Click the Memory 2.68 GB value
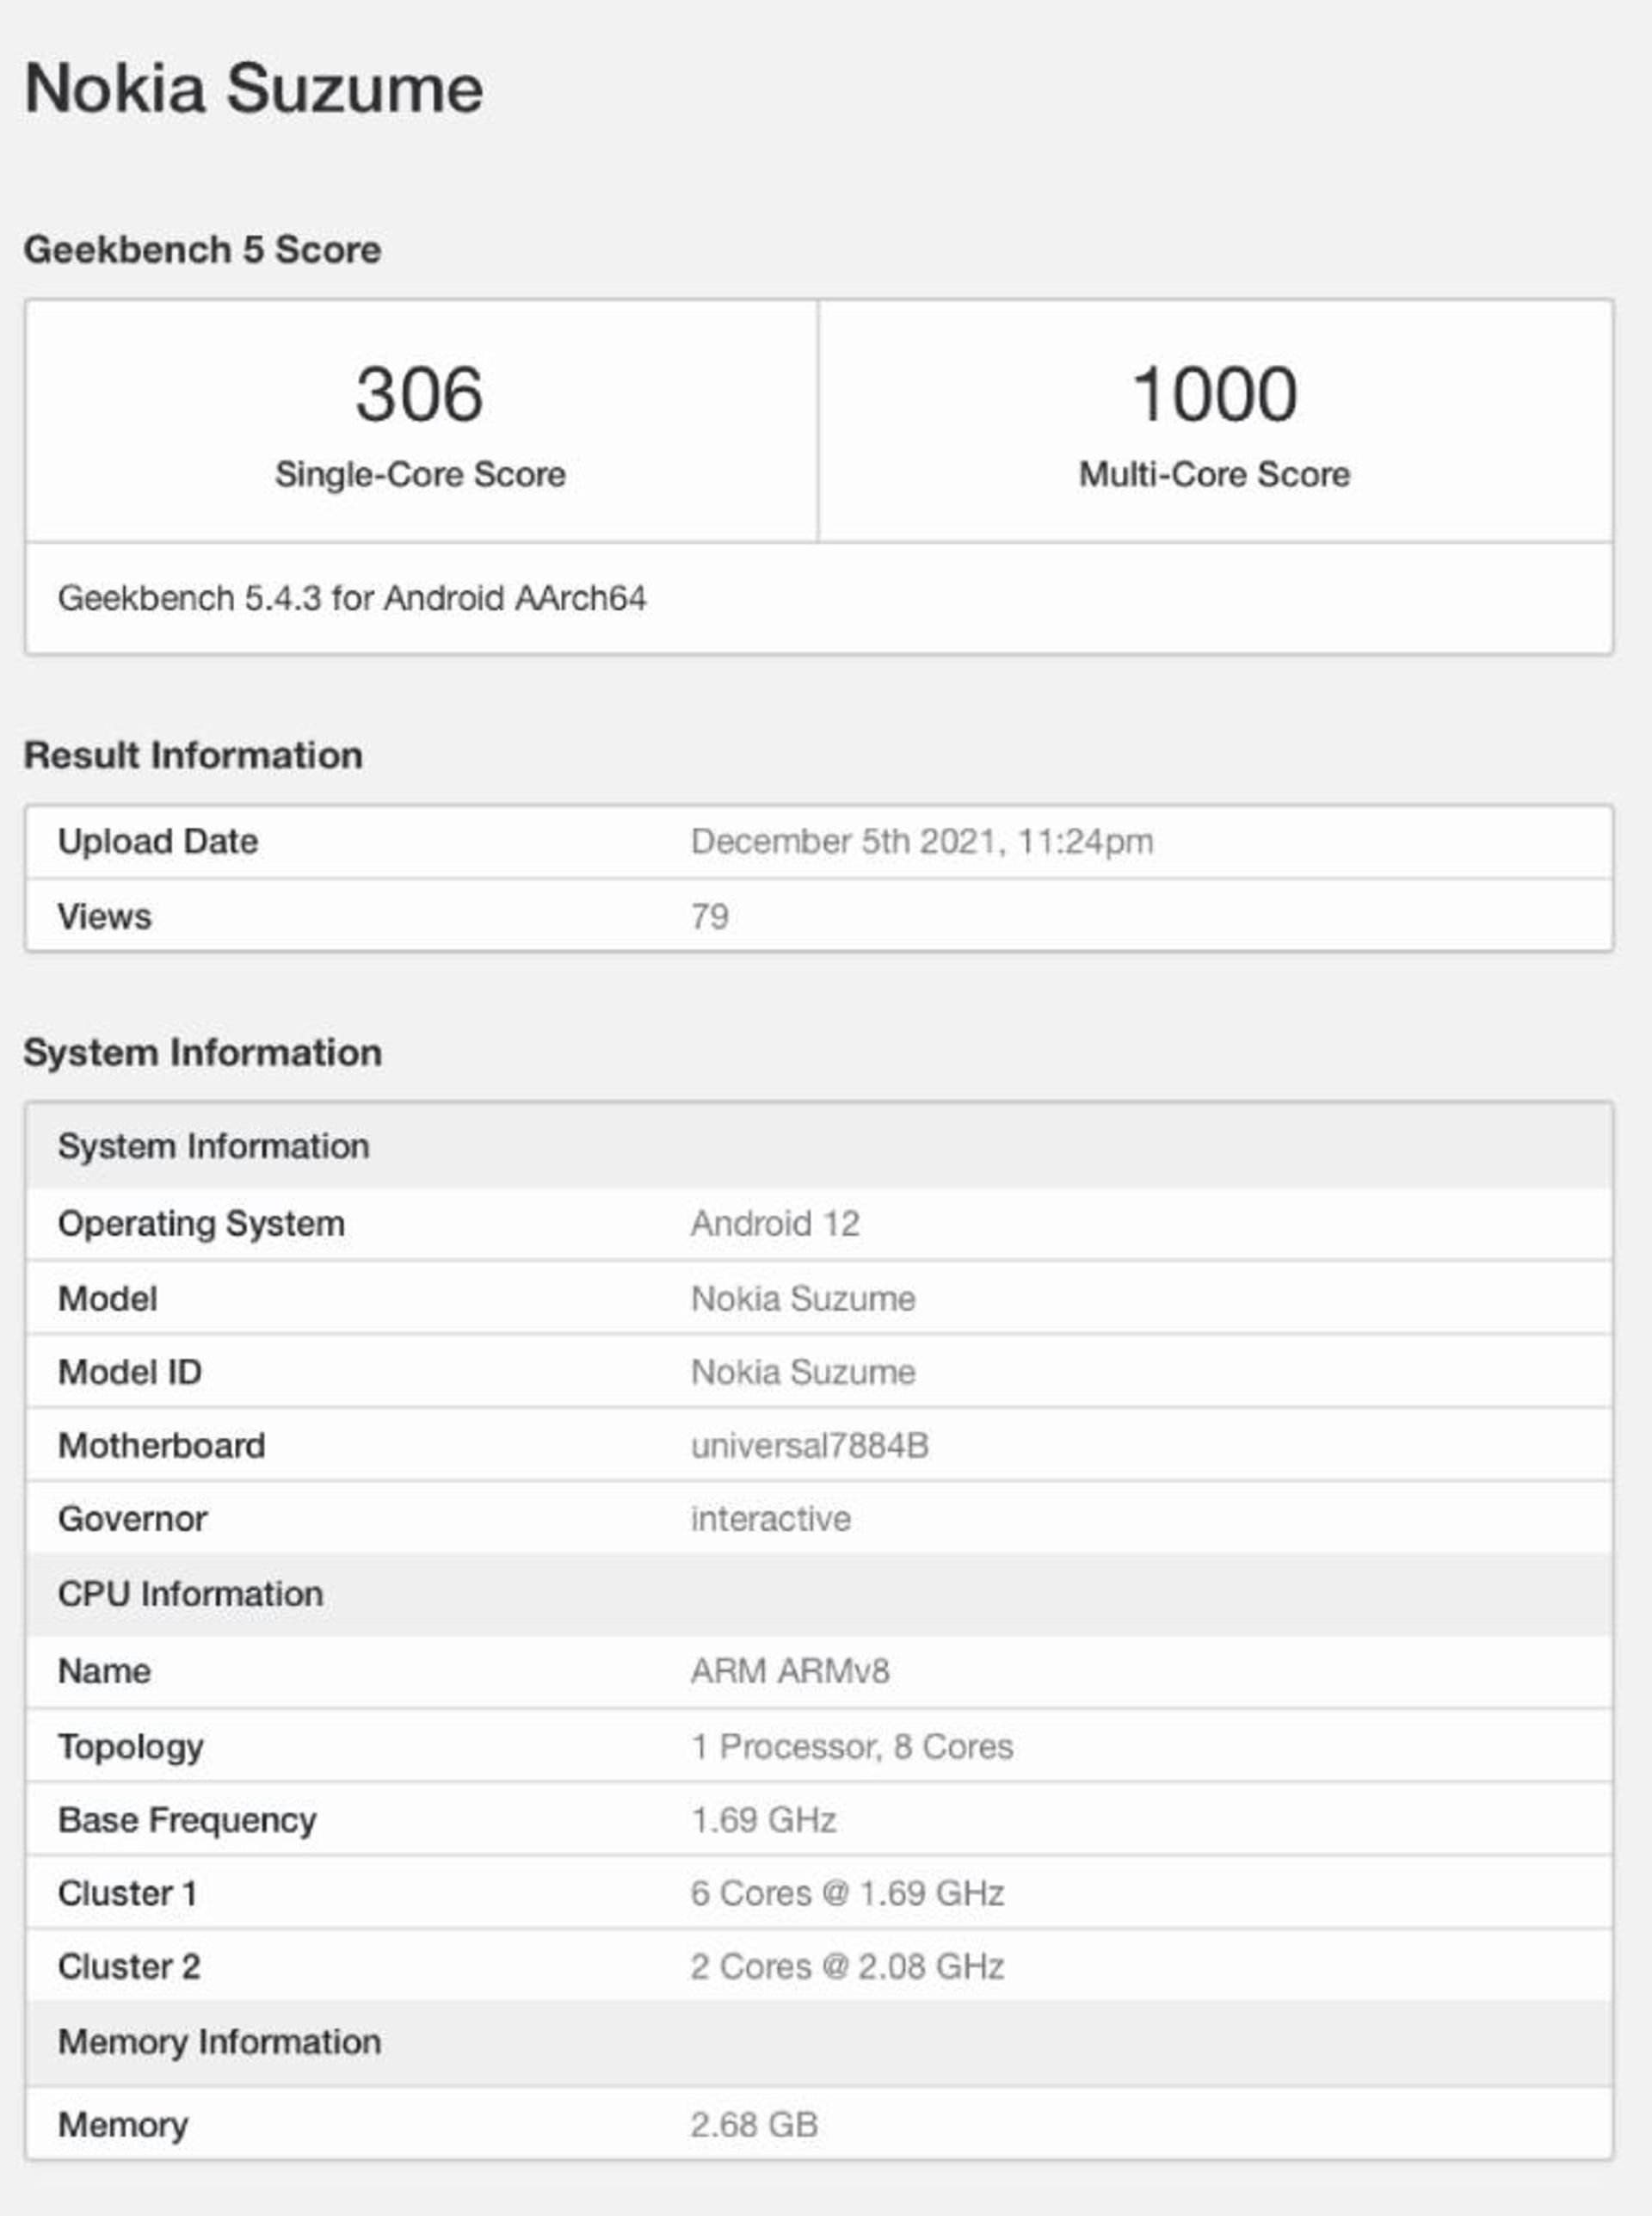1652x2216 pixels. pyautogui.click(x=754, y=2124)
